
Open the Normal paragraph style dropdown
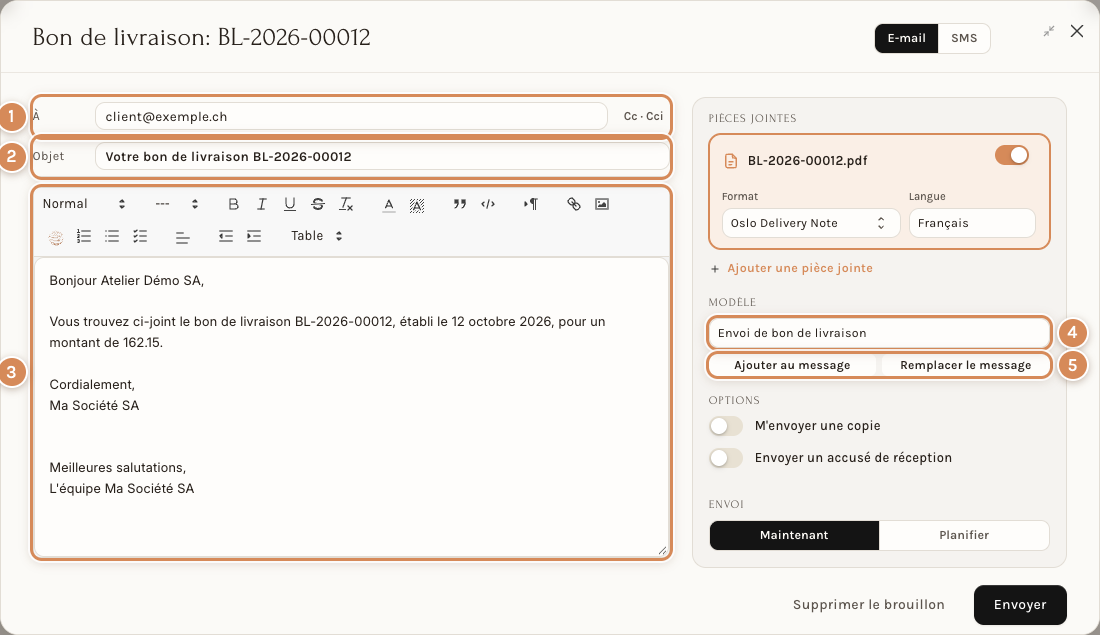point(83,204)
